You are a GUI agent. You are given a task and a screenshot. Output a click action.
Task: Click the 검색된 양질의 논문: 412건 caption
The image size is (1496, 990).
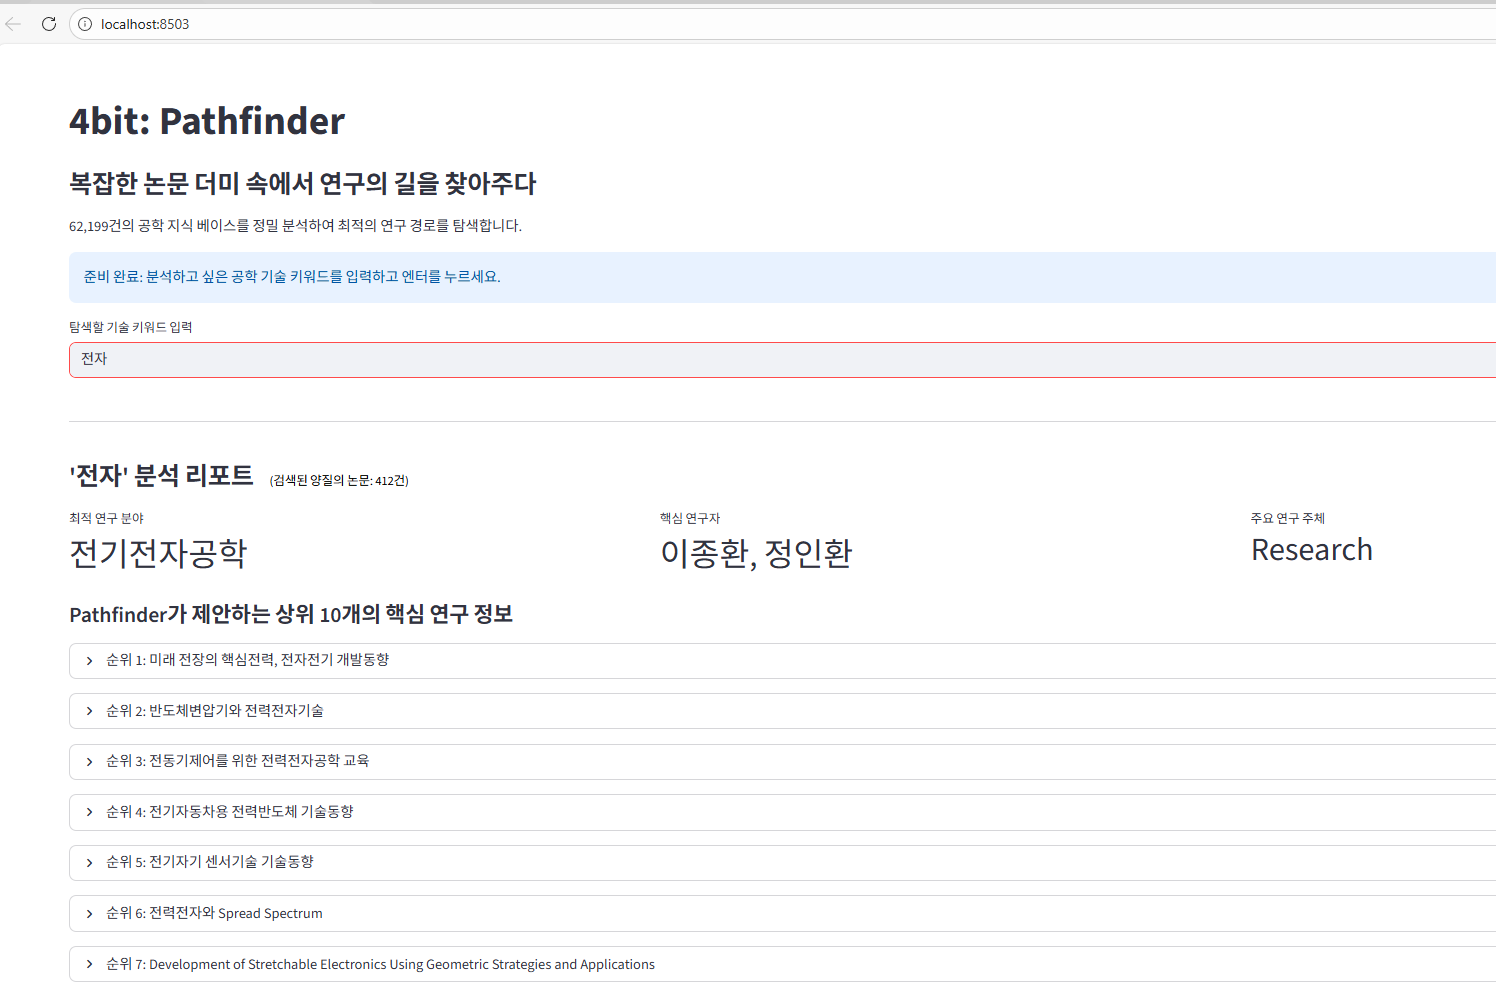[x=339, y=481]
